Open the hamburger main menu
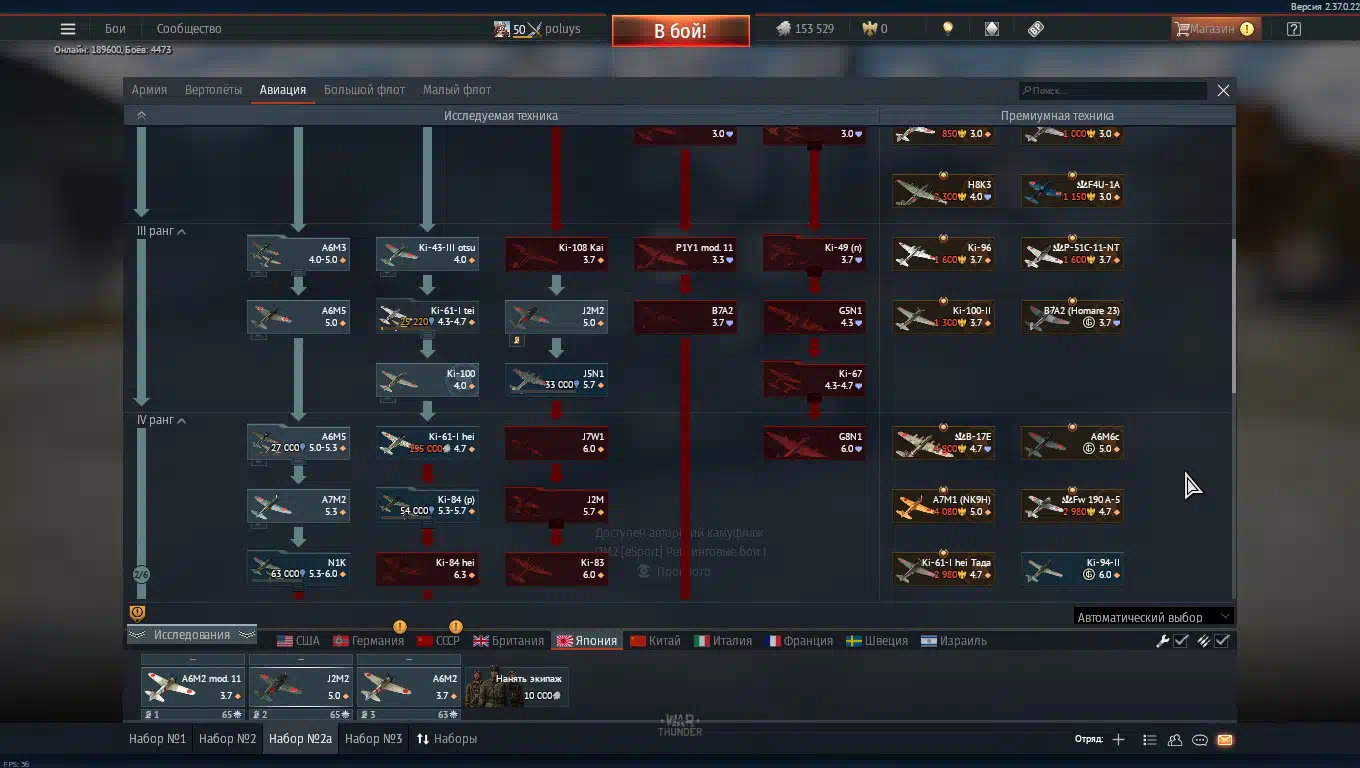 (68, 29)
